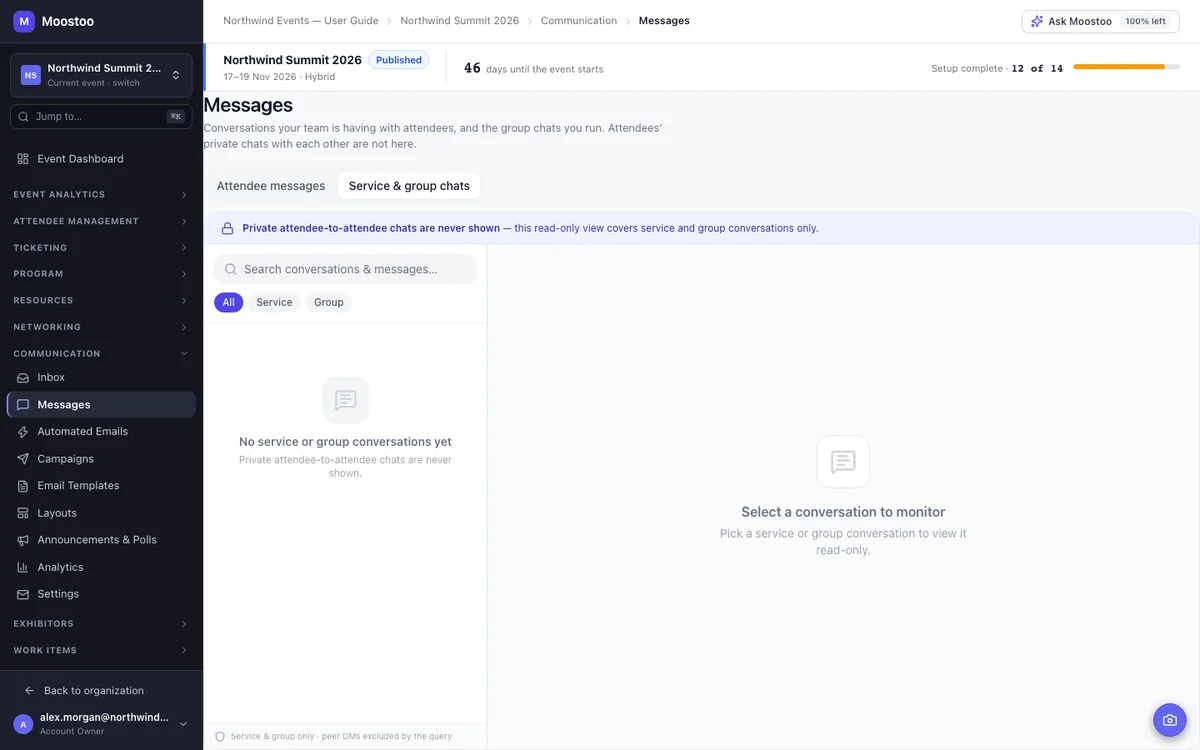Click the Layouts page icon
The image size is (1200, 750).
[23, 513]
